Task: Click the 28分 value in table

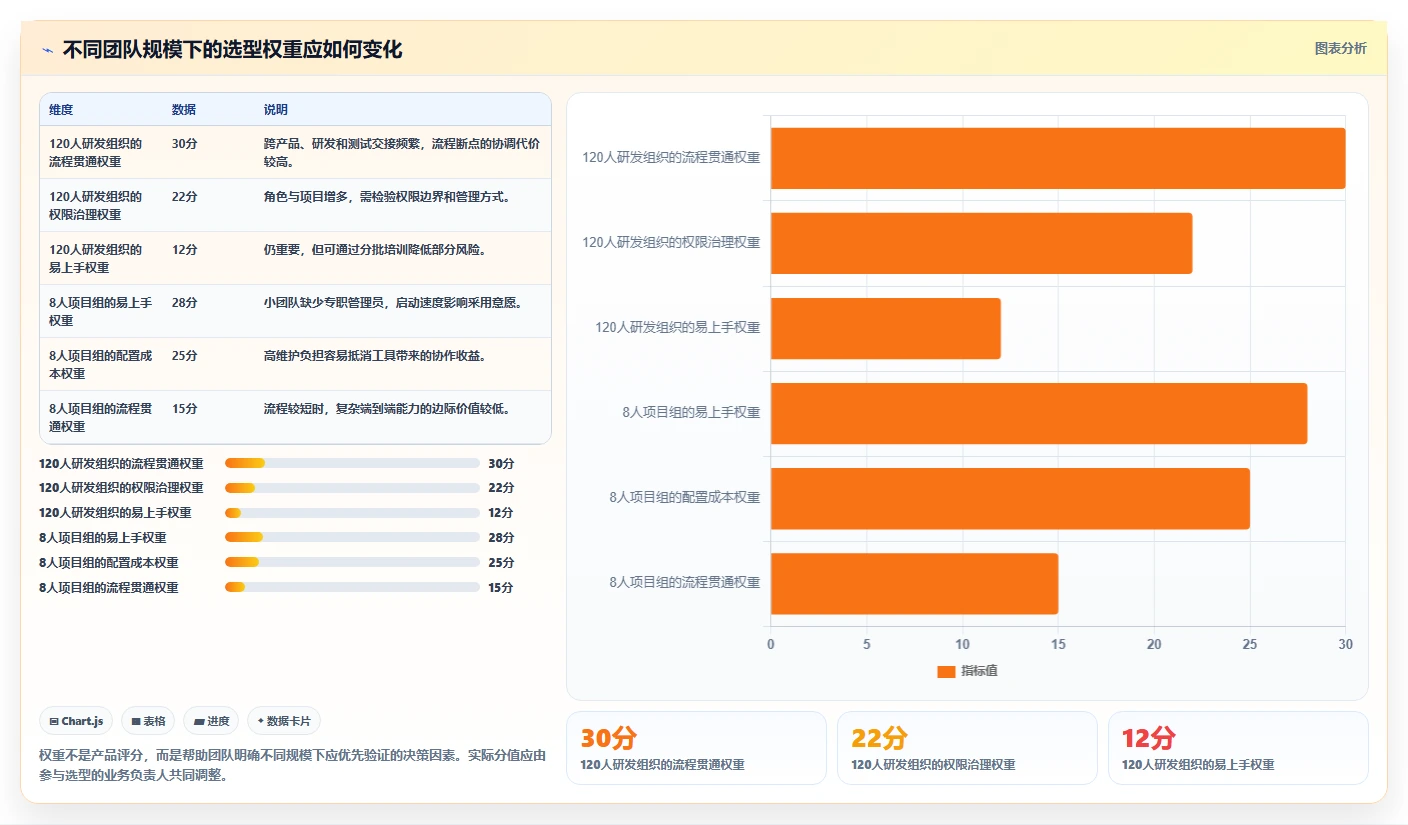Action: coord(185,302)
